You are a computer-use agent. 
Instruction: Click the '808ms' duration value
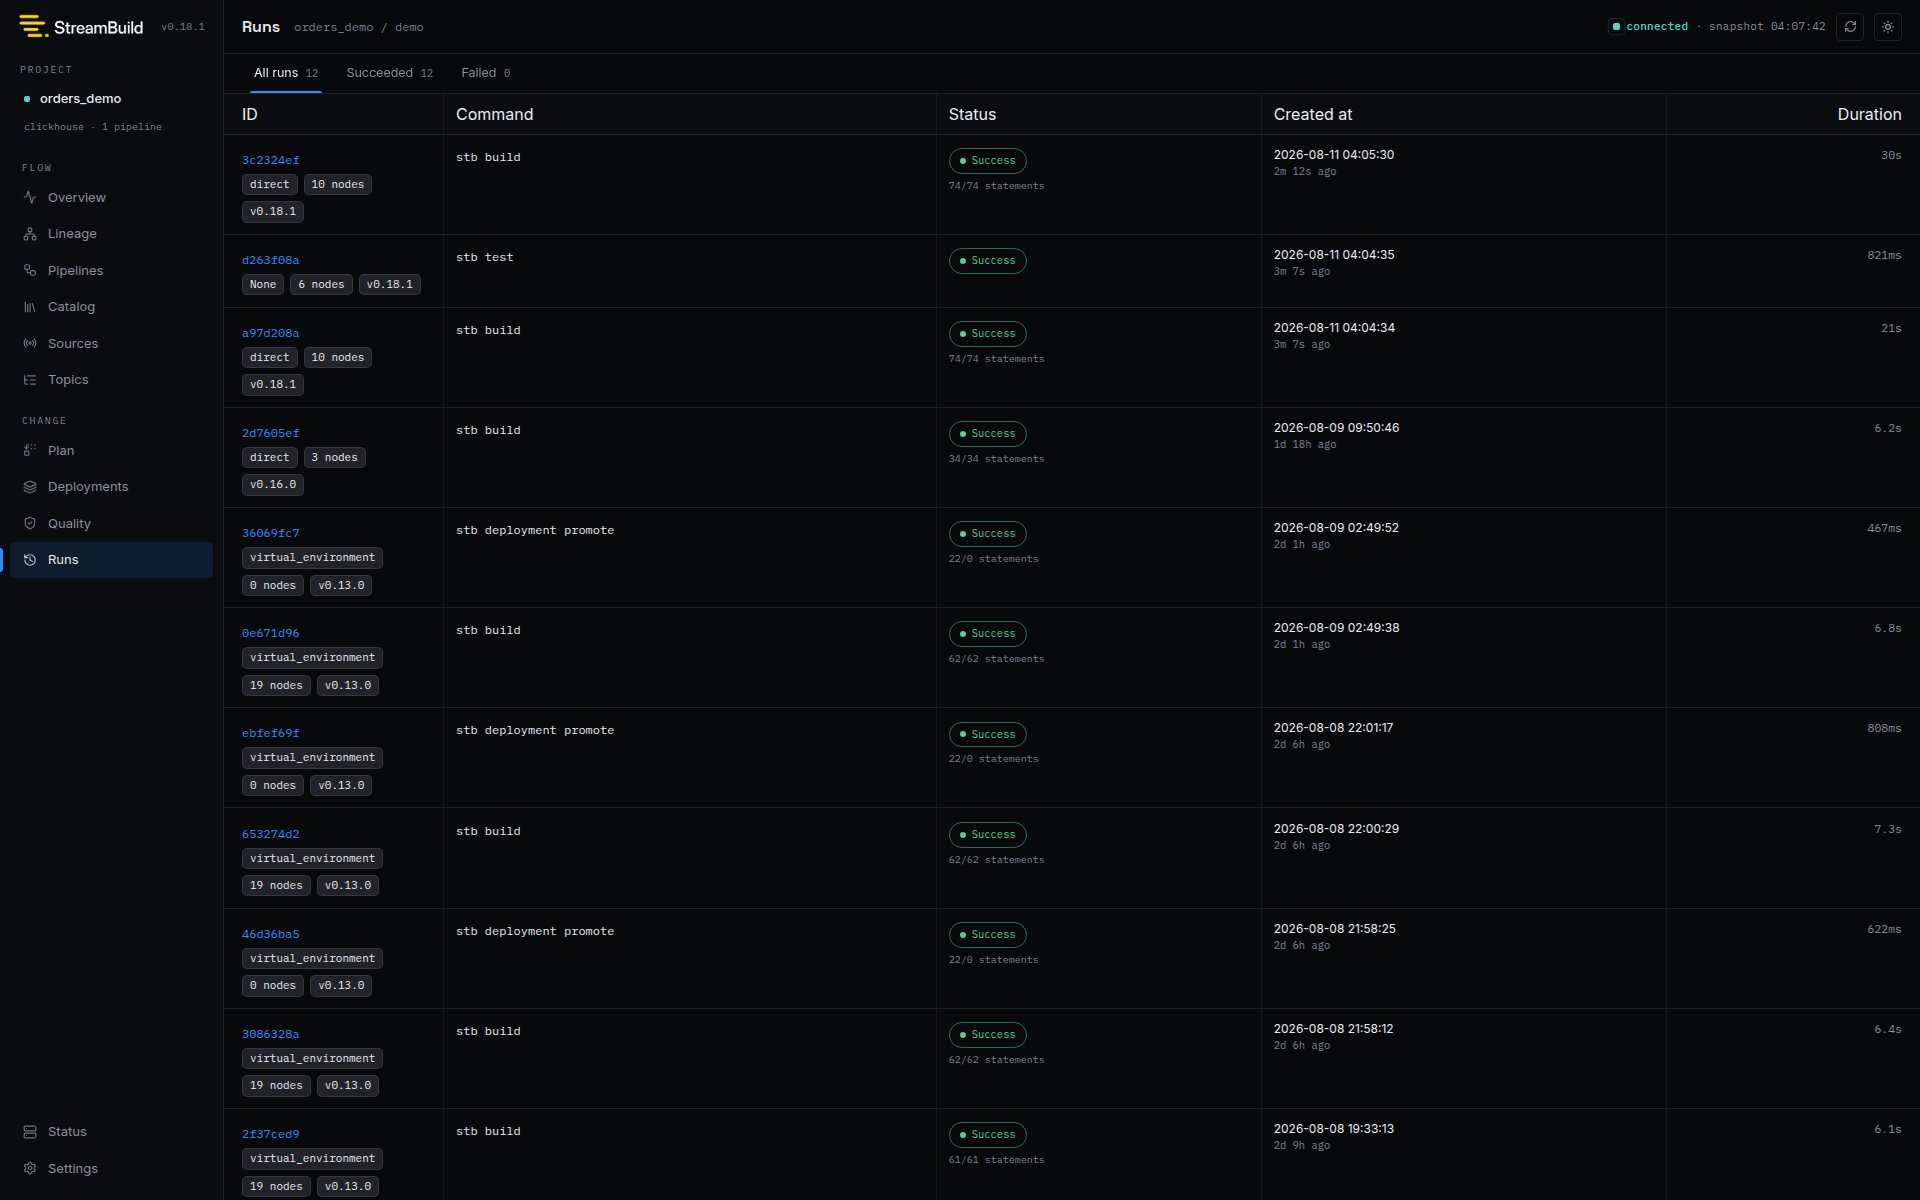[1884, 729]
